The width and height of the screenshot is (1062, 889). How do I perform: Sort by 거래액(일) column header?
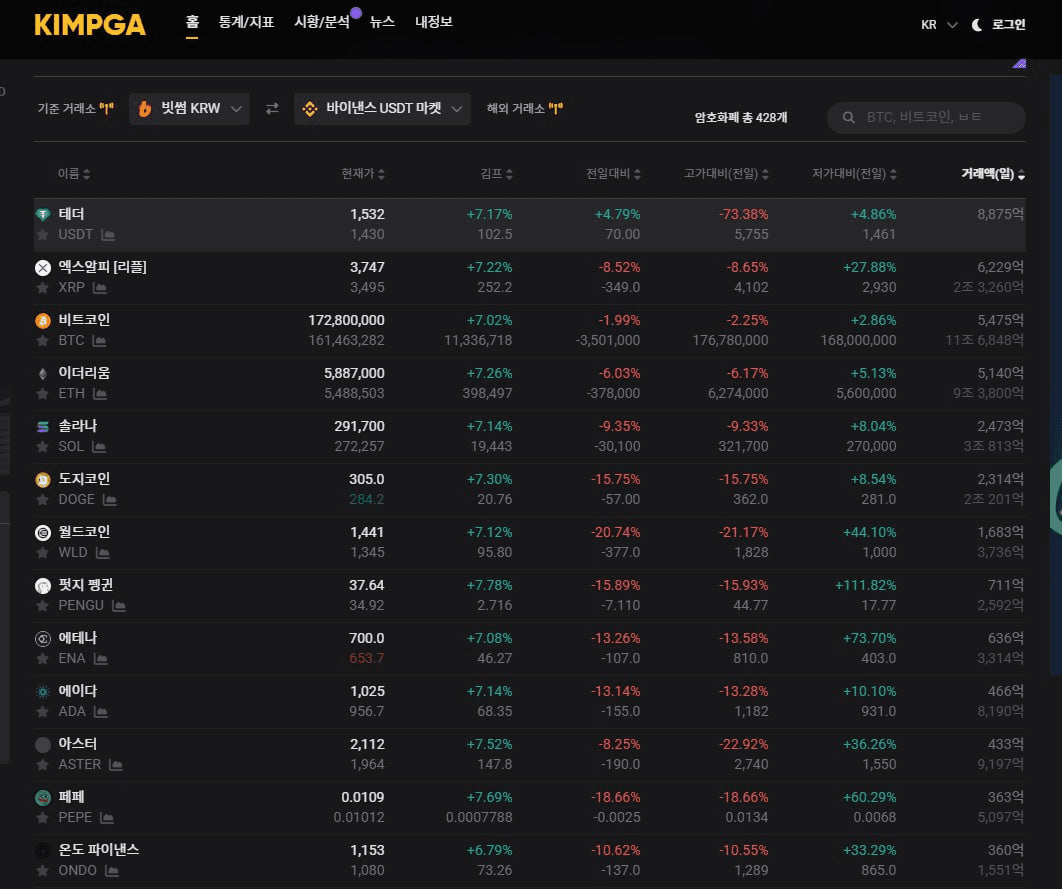coord(992,174)
